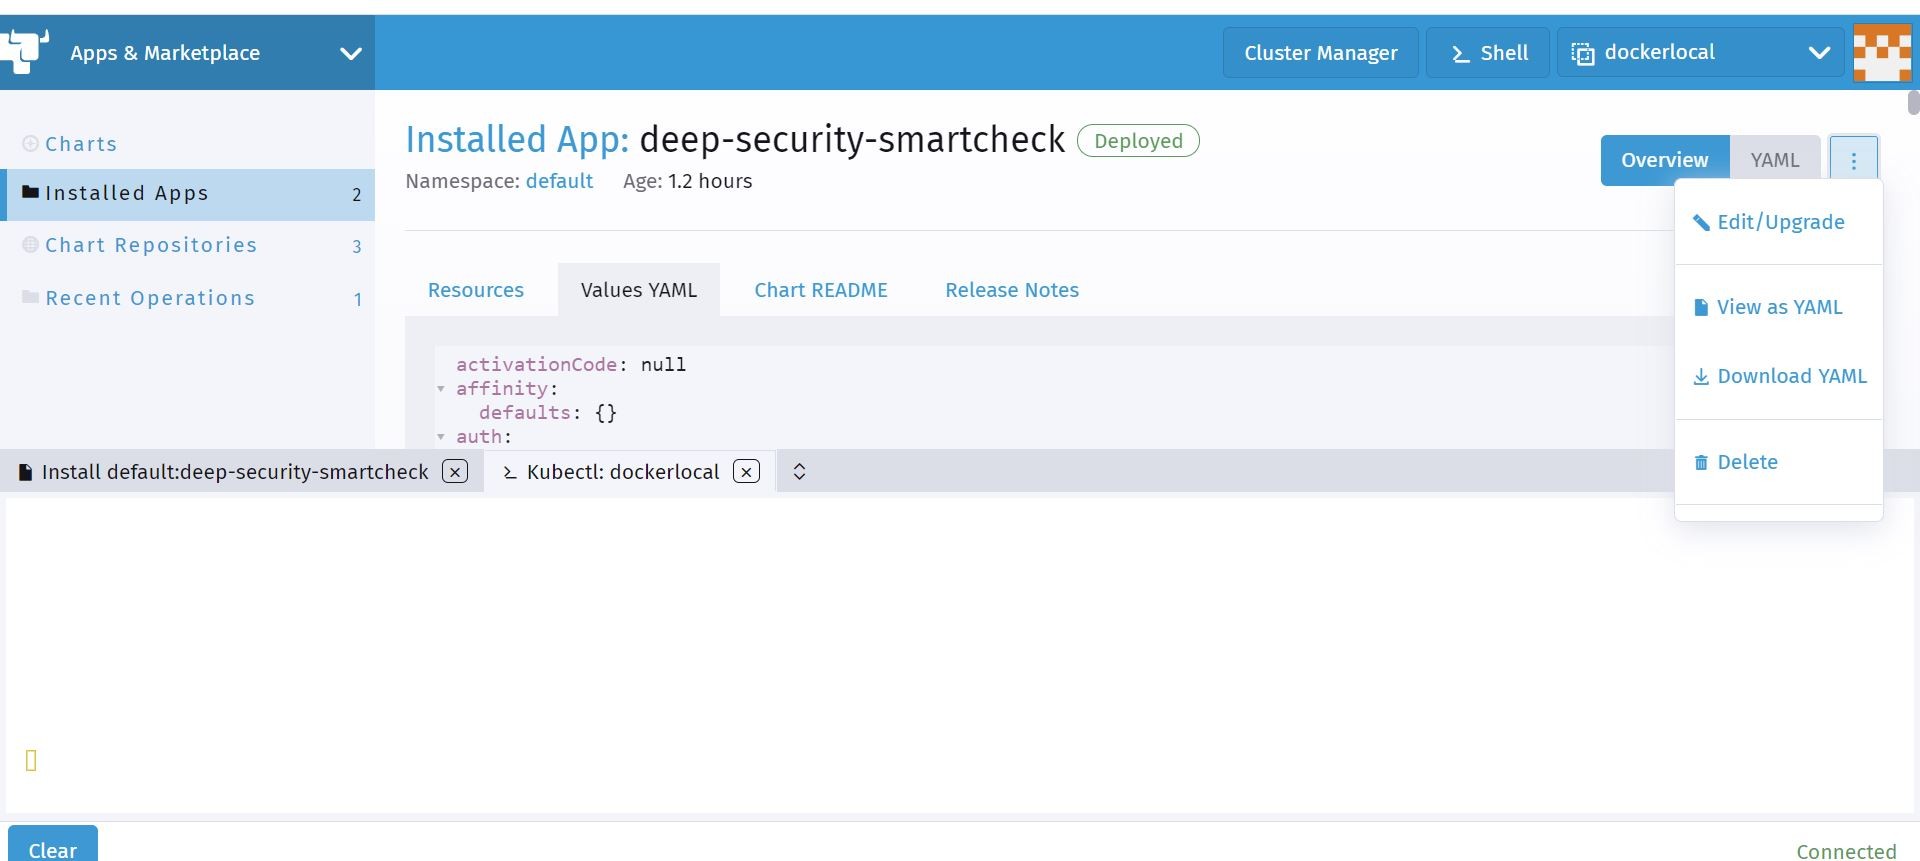Close the Kubectl: dockerlocal tab
Image resolution: width=1920 pixels, height=861 pixels.
point(747,472)
